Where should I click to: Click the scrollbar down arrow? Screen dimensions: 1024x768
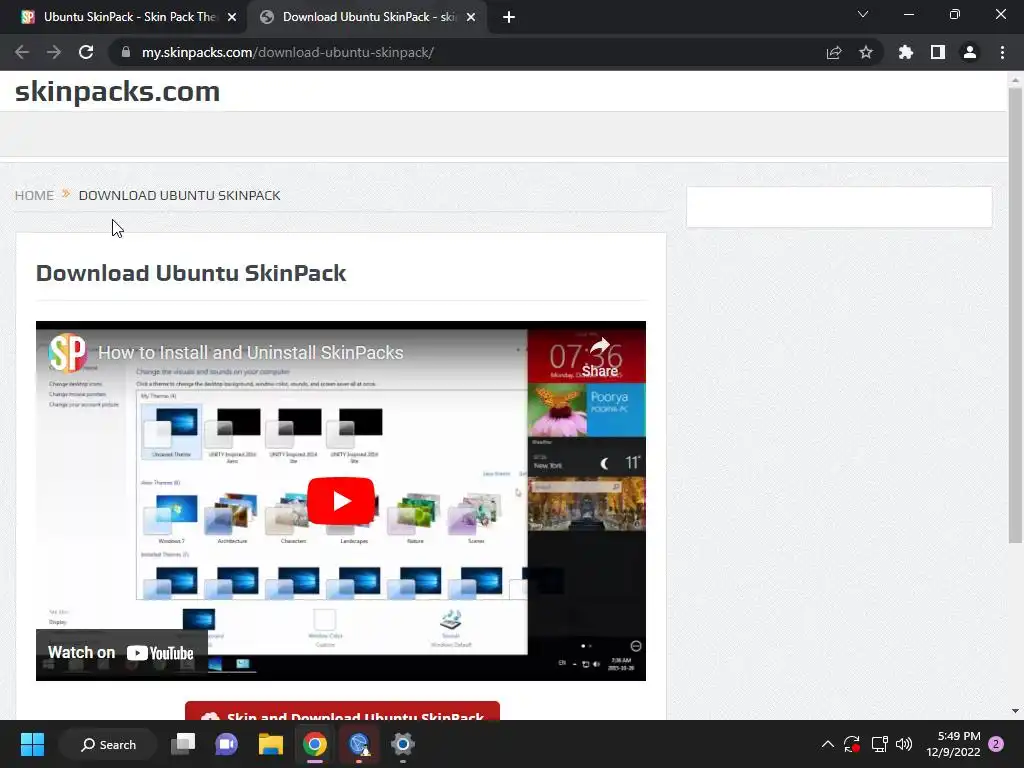(x=1015, y=711)
